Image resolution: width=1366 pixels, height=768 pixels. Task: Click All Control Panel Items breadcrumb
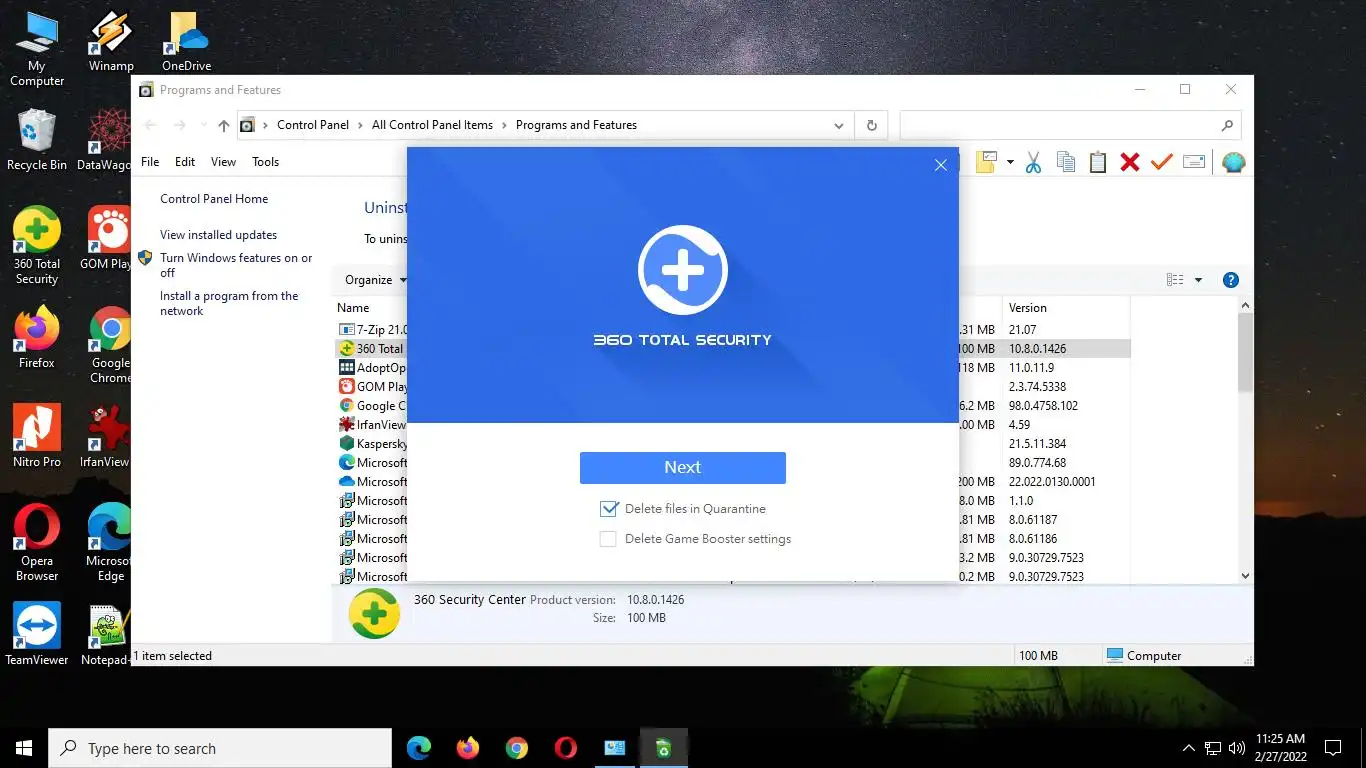click(432, 125)
